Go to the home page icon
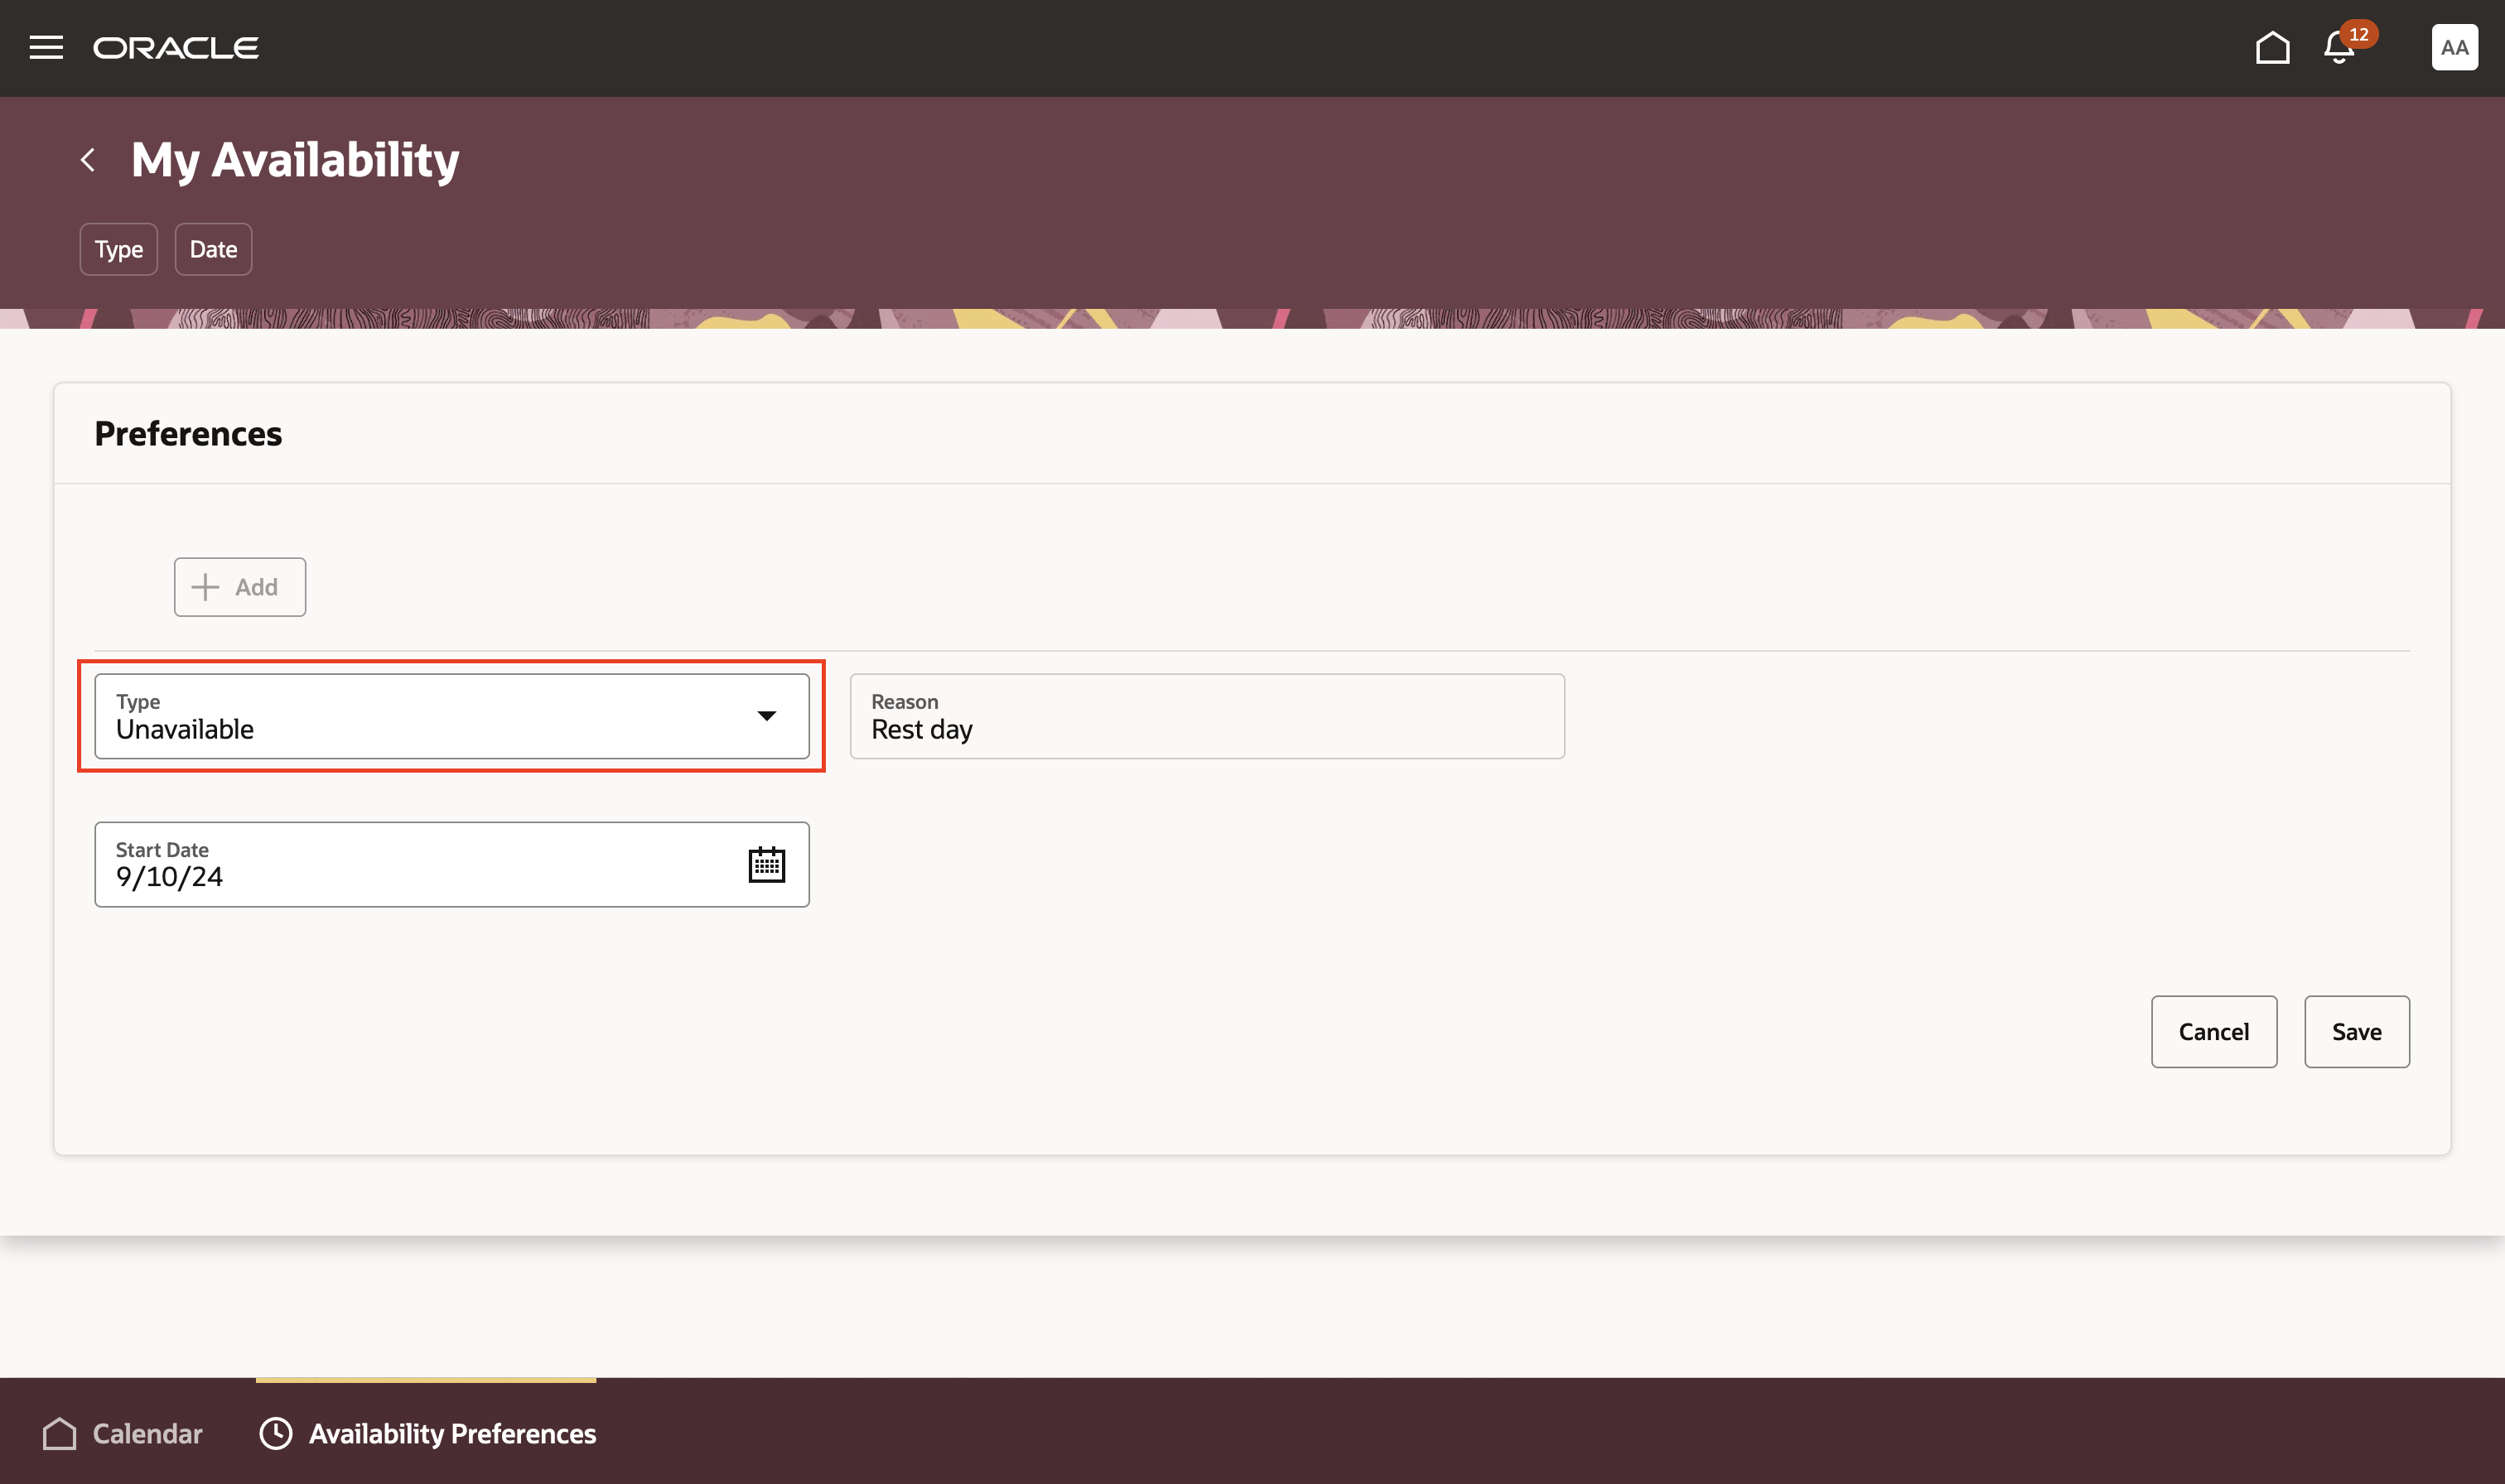 2272,47
